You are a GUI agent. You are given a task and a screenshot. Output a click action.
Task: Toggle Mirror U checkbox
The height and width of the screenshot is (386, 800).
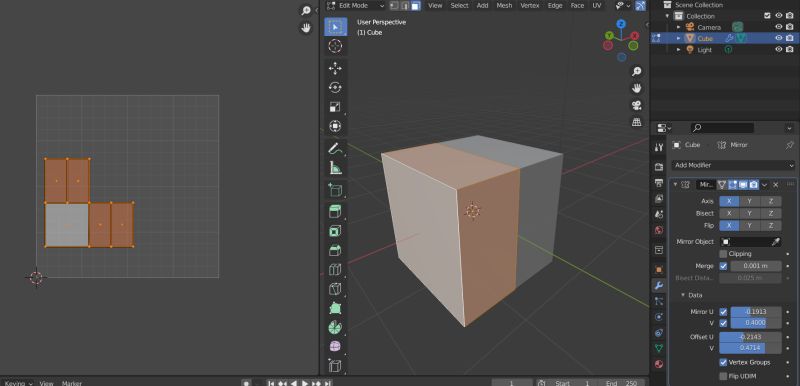coord(723,312)
